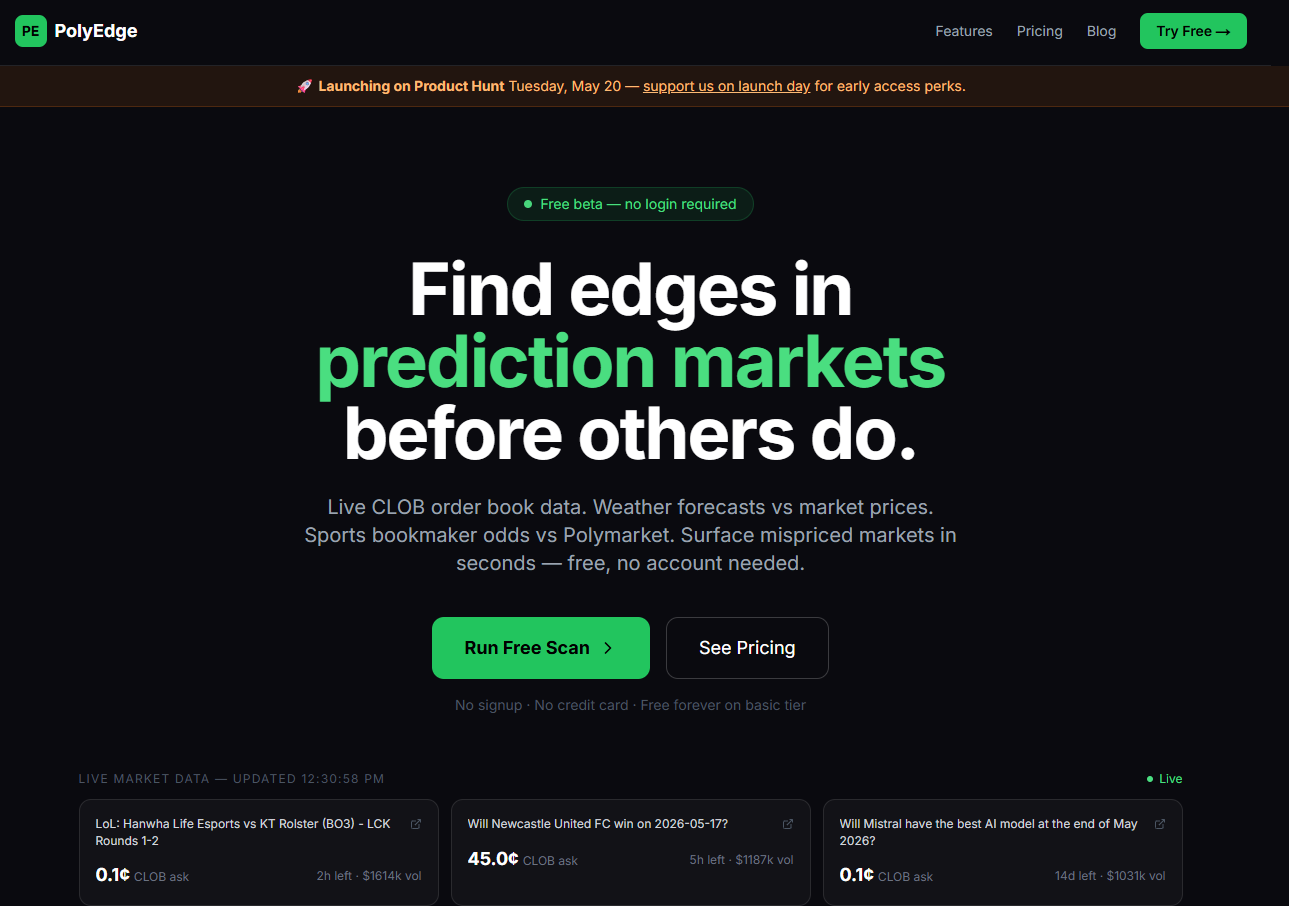The image size is (1289, 906).
Task: Click the See Pricing button
Action: pyautogui.click(x=747, y=648)
